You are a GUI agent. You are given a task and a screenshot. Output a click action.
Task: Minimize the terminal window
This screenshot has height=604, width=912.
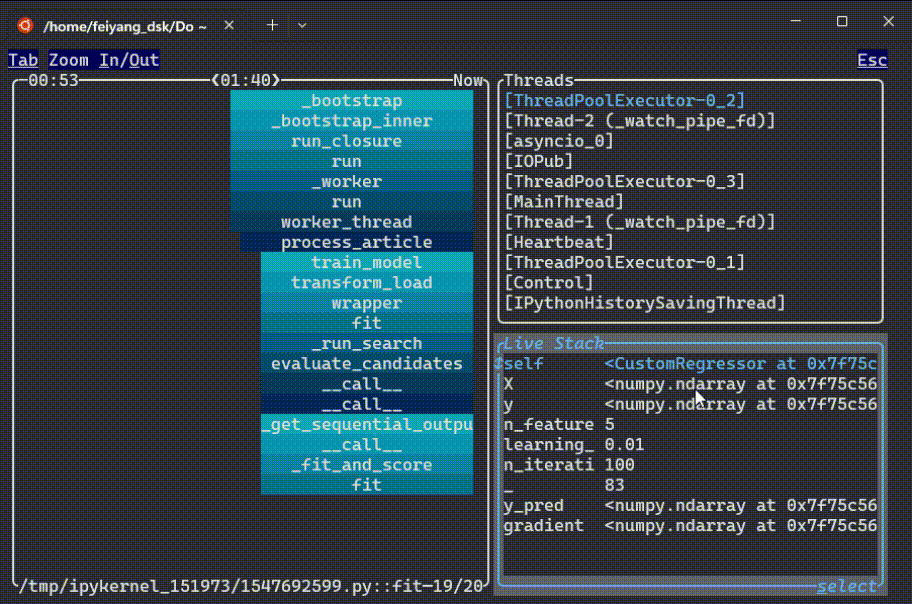click(796, 22)
